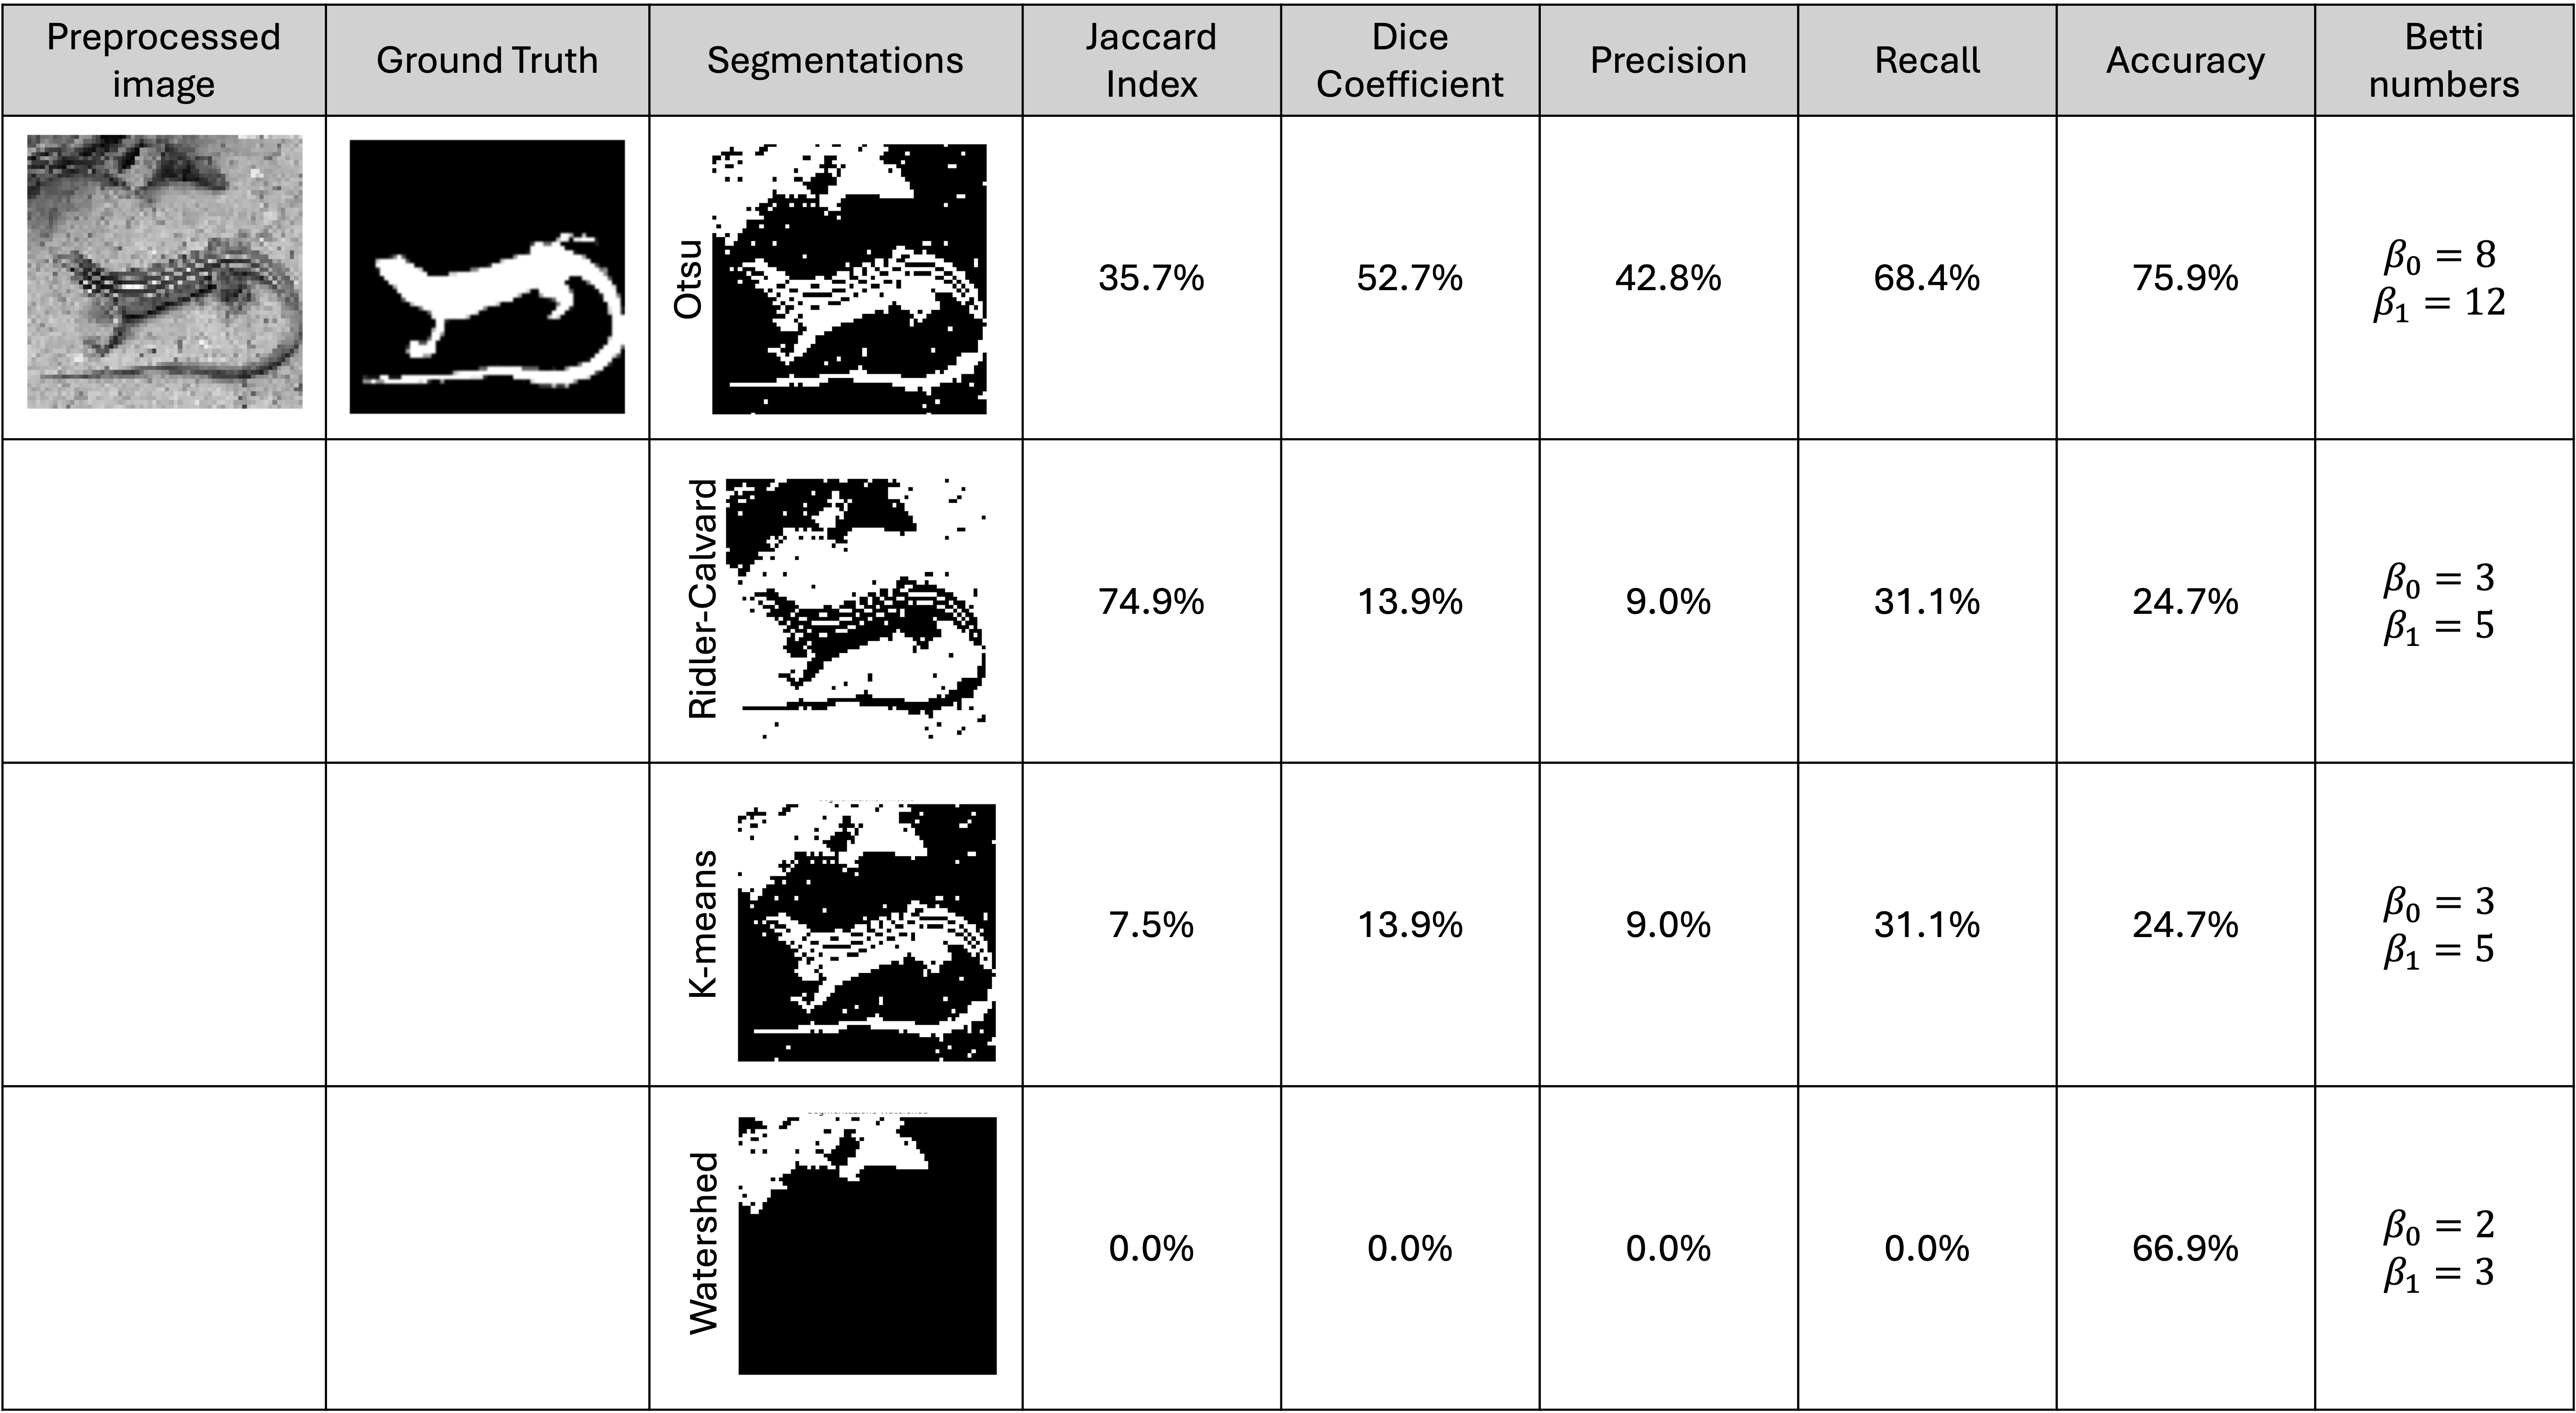Viewport: 2576px width, 1413px height.
Task: Select the Segmentations column header
Action: 835,60
